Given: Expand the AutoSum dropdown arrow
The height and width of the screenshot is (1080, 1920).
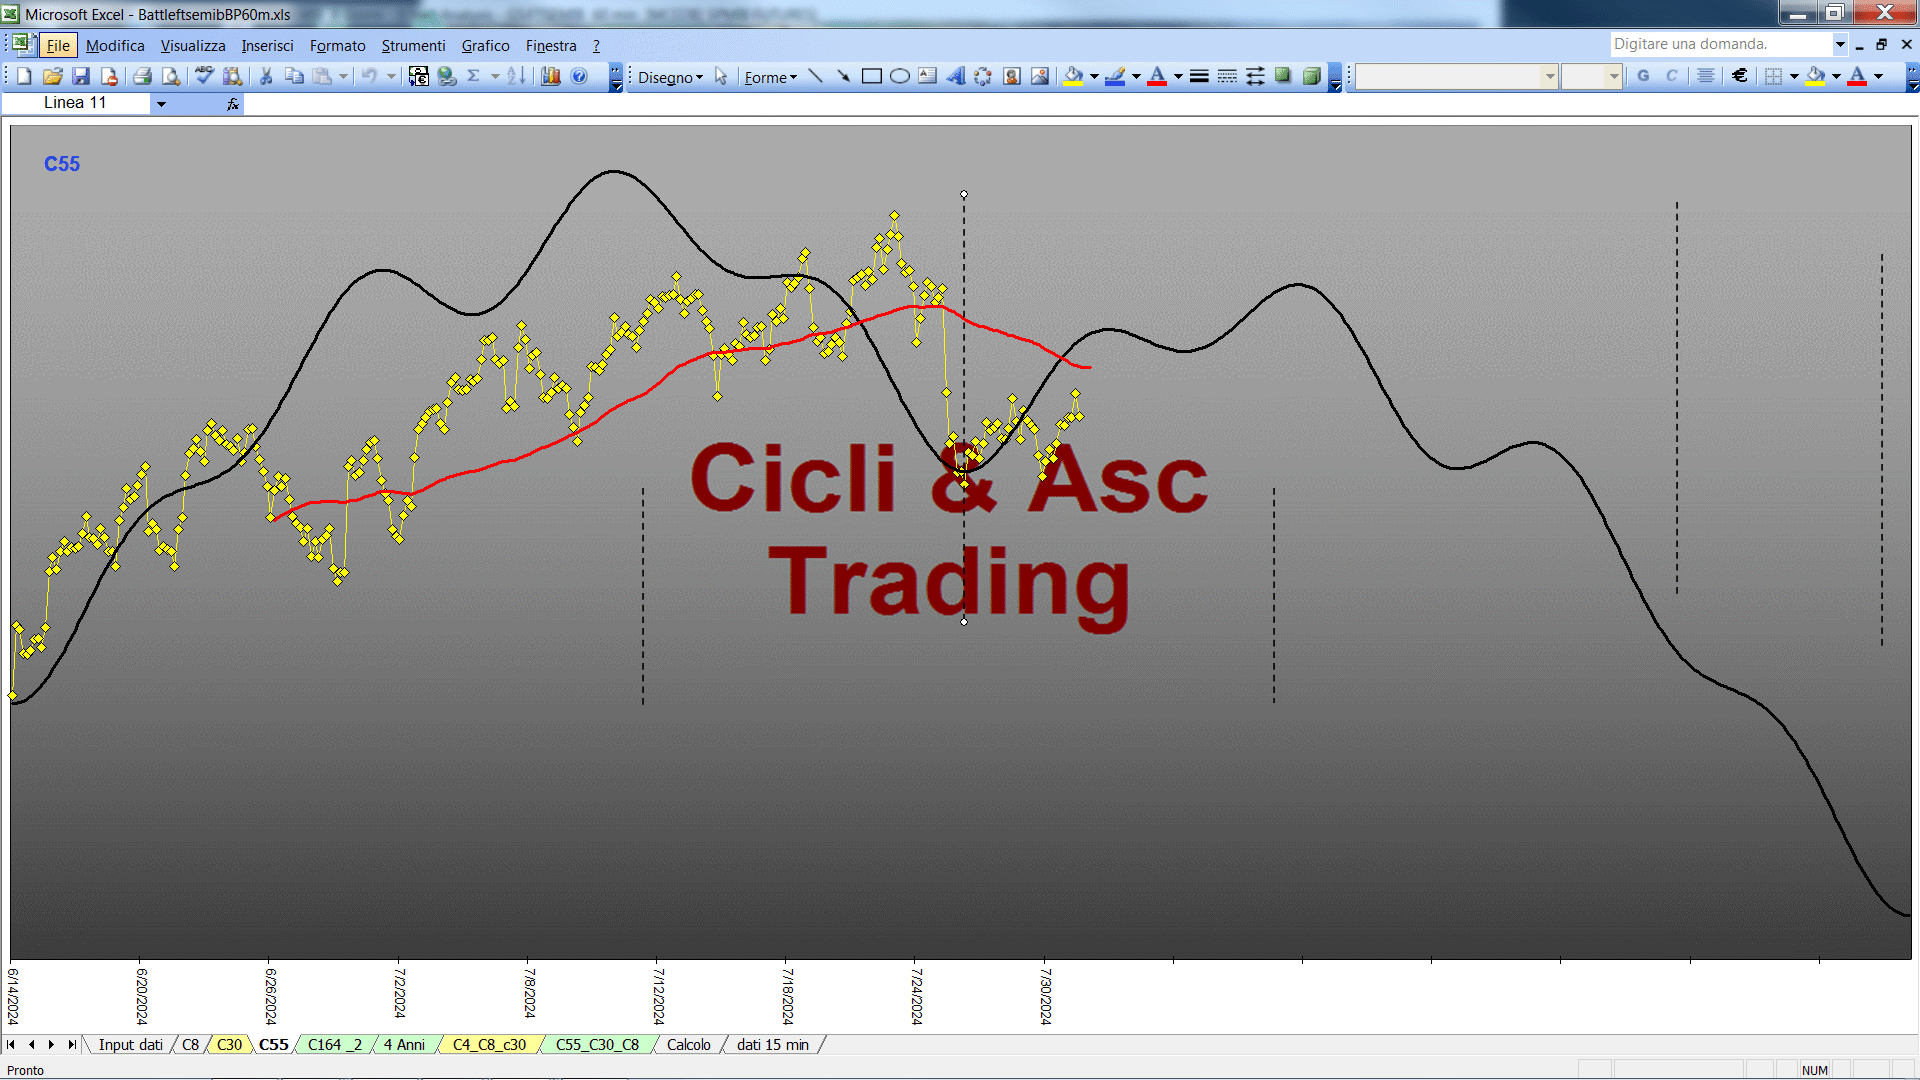Looking at the screenshot, I should coord(494,77).
